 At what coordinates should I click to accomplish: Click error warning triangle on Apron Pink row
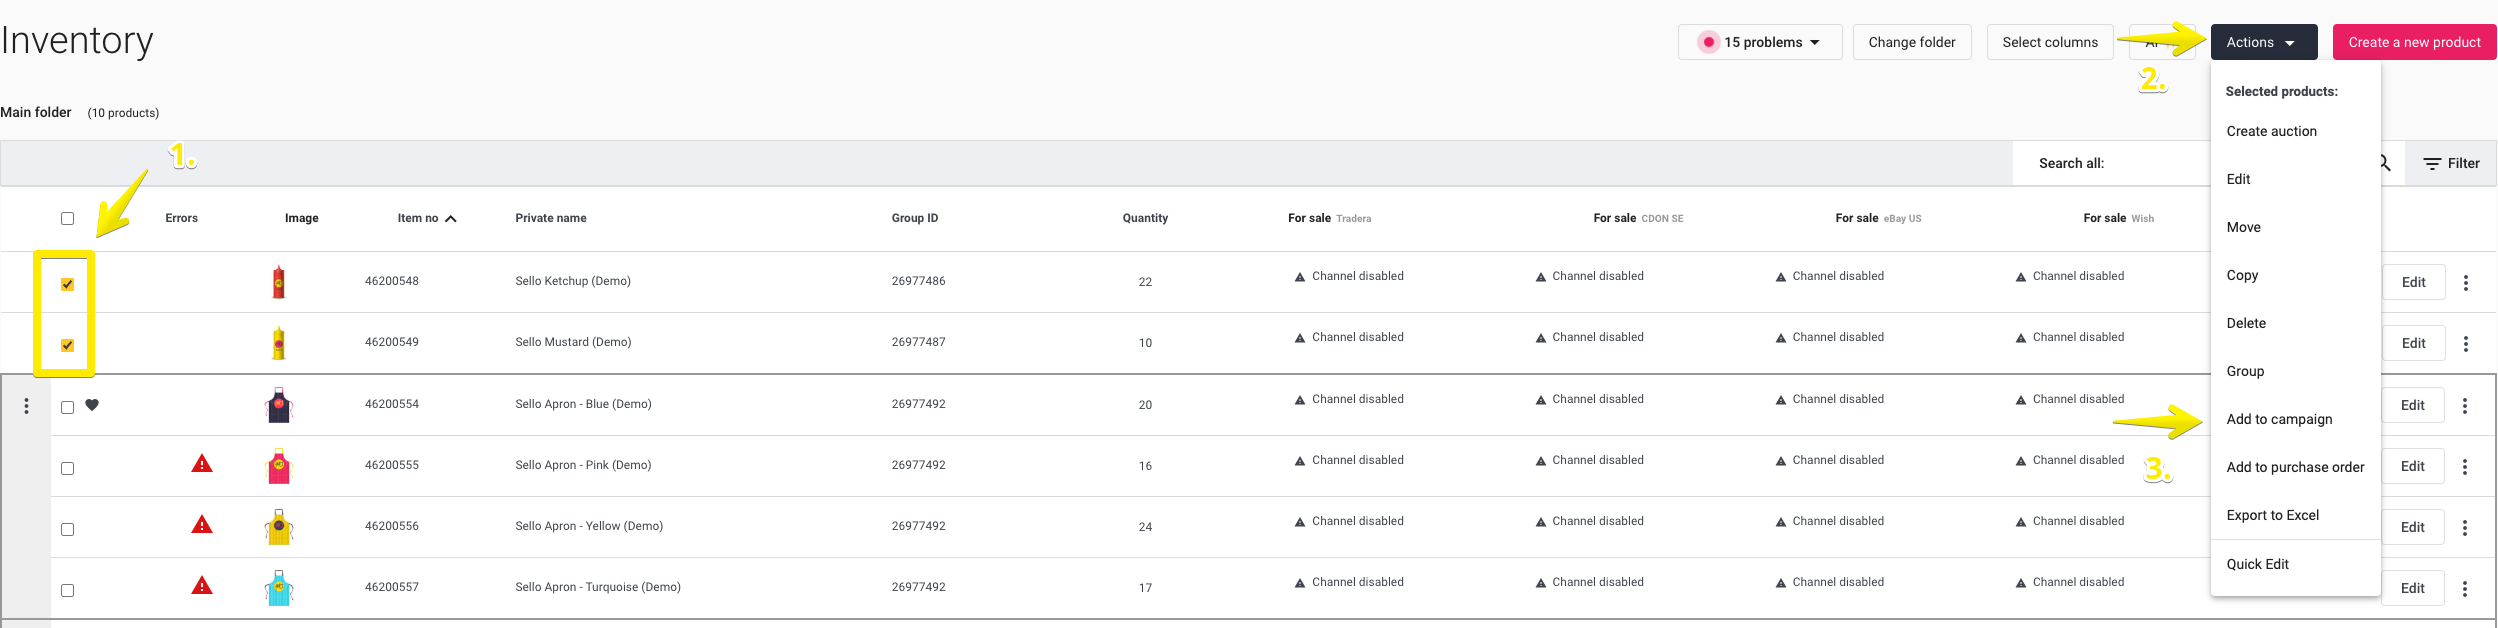pos(202,463)
